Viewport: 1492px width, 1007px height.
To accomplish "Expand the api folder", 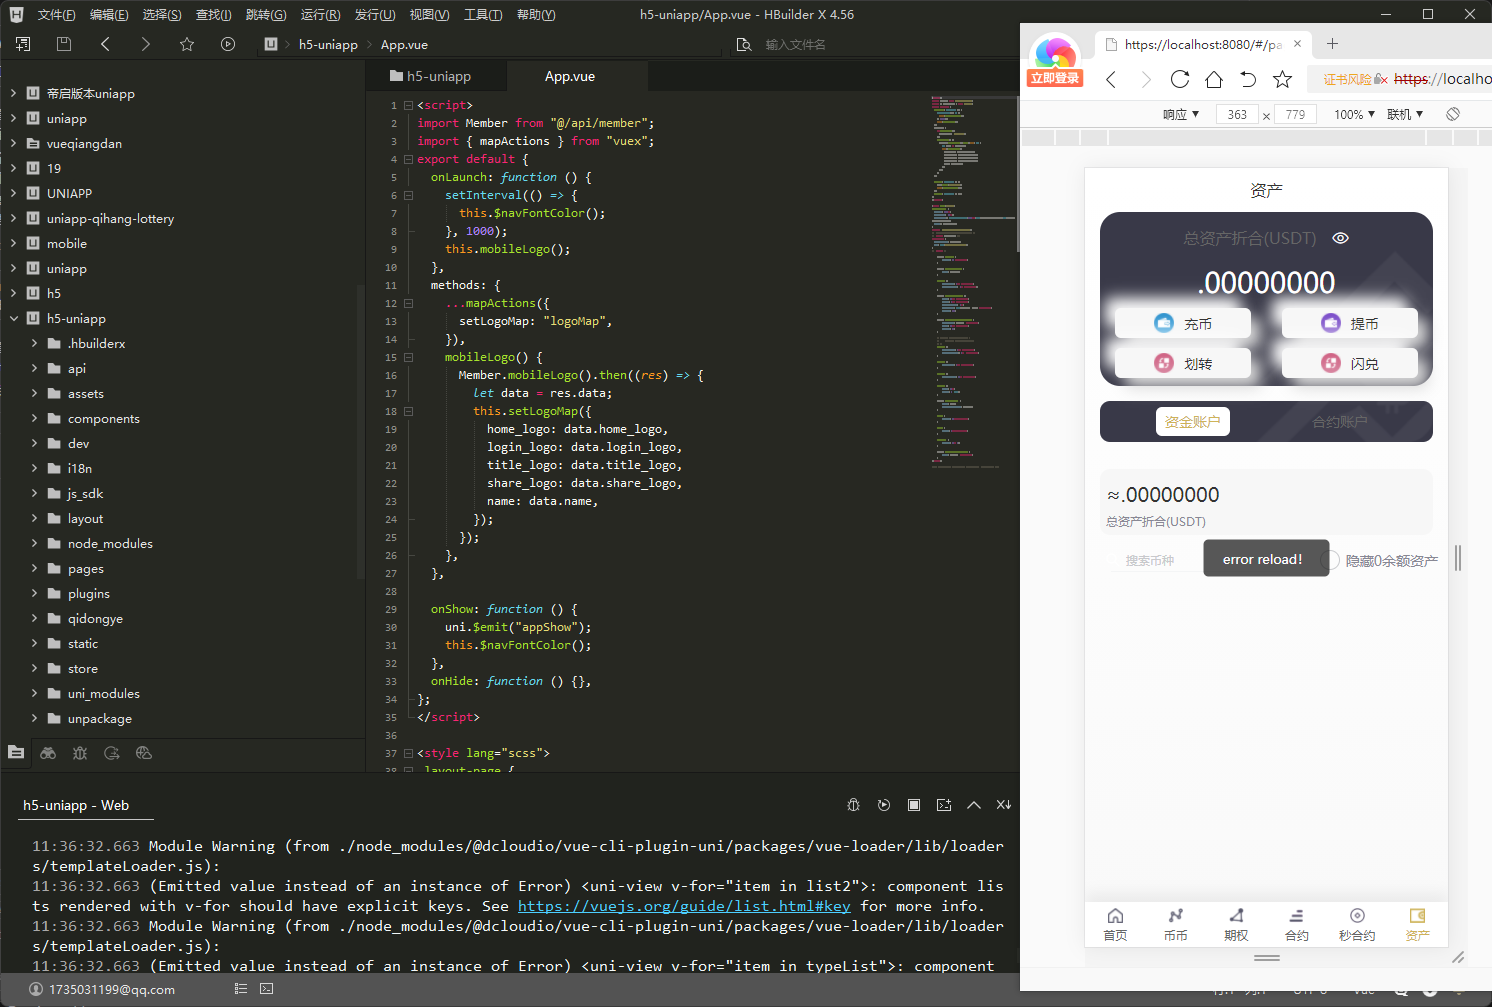I will click(x=35, y=369).
